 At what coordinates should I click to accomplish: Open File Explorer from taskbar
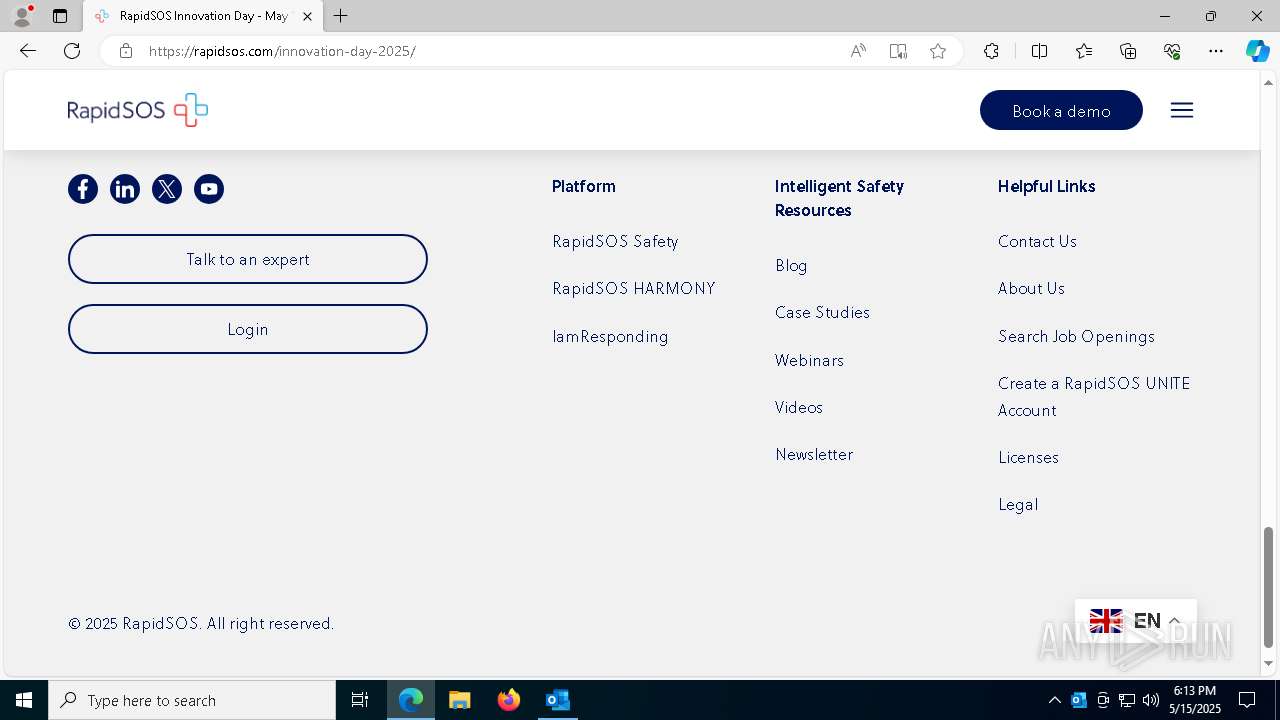tap(459, 700)
